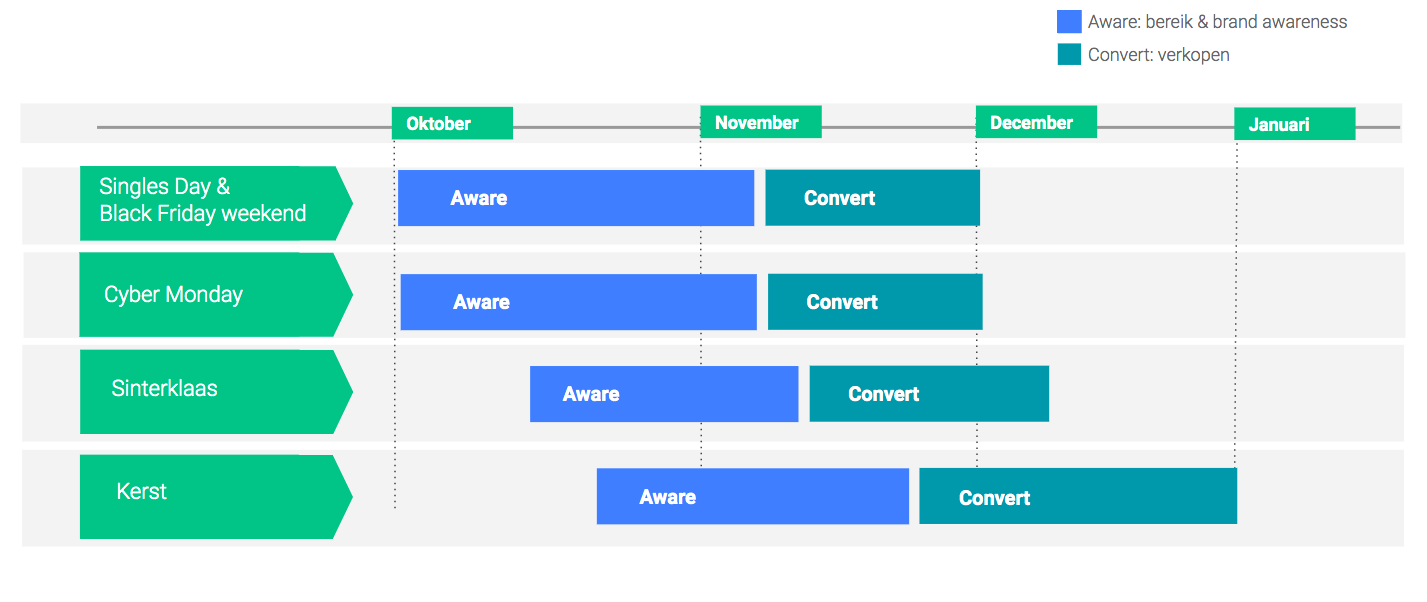Select the Aware bar for Kerst
This screenshot has height=602, width=1427.
752,496
